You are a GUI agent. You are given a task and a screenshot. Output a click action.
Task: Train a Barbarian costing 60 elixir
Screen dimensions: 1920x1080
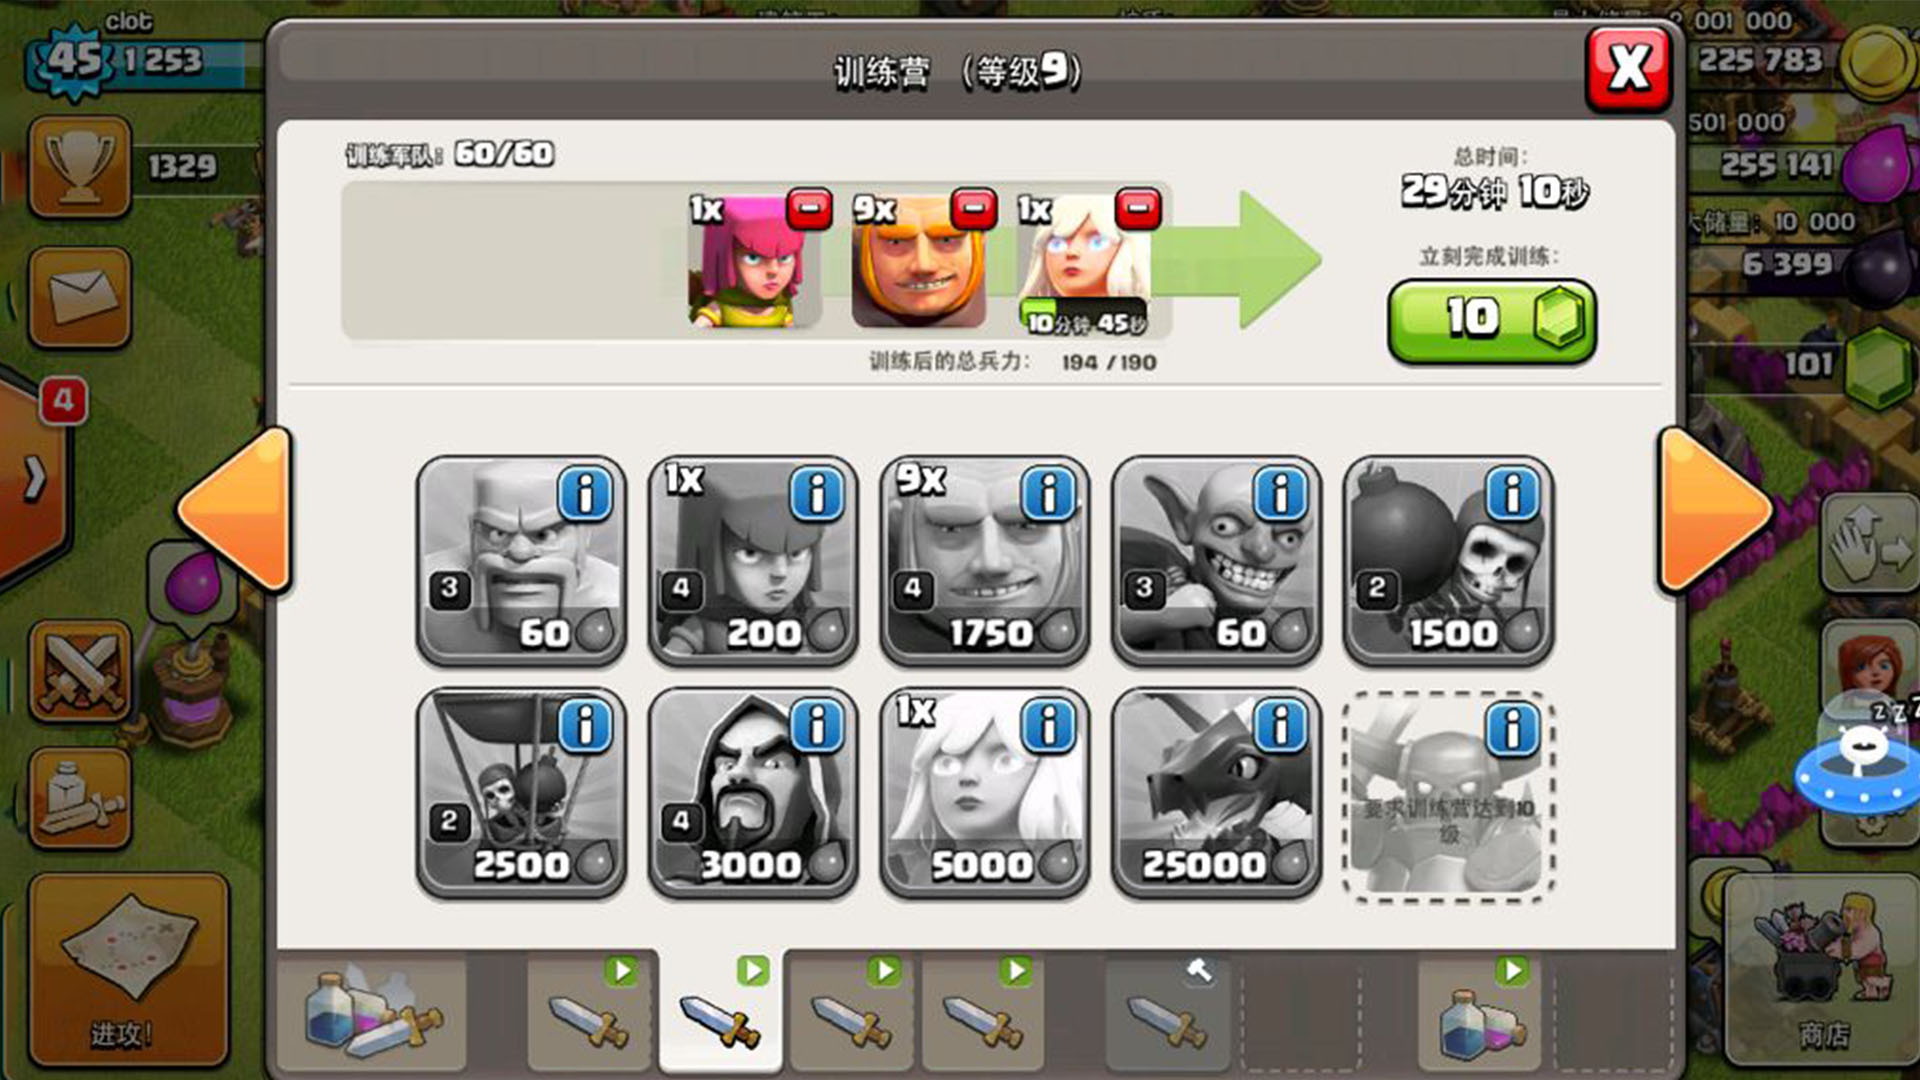tap(521, 562)
